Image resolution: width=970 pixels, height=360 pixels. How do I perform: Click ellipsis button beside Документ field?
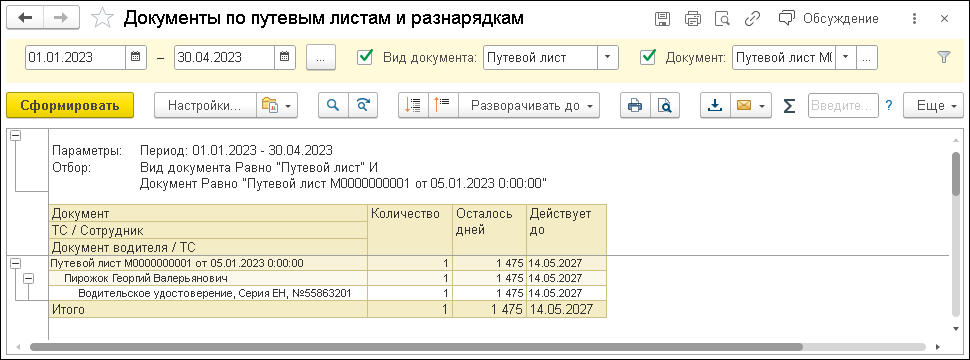(866, 57)
